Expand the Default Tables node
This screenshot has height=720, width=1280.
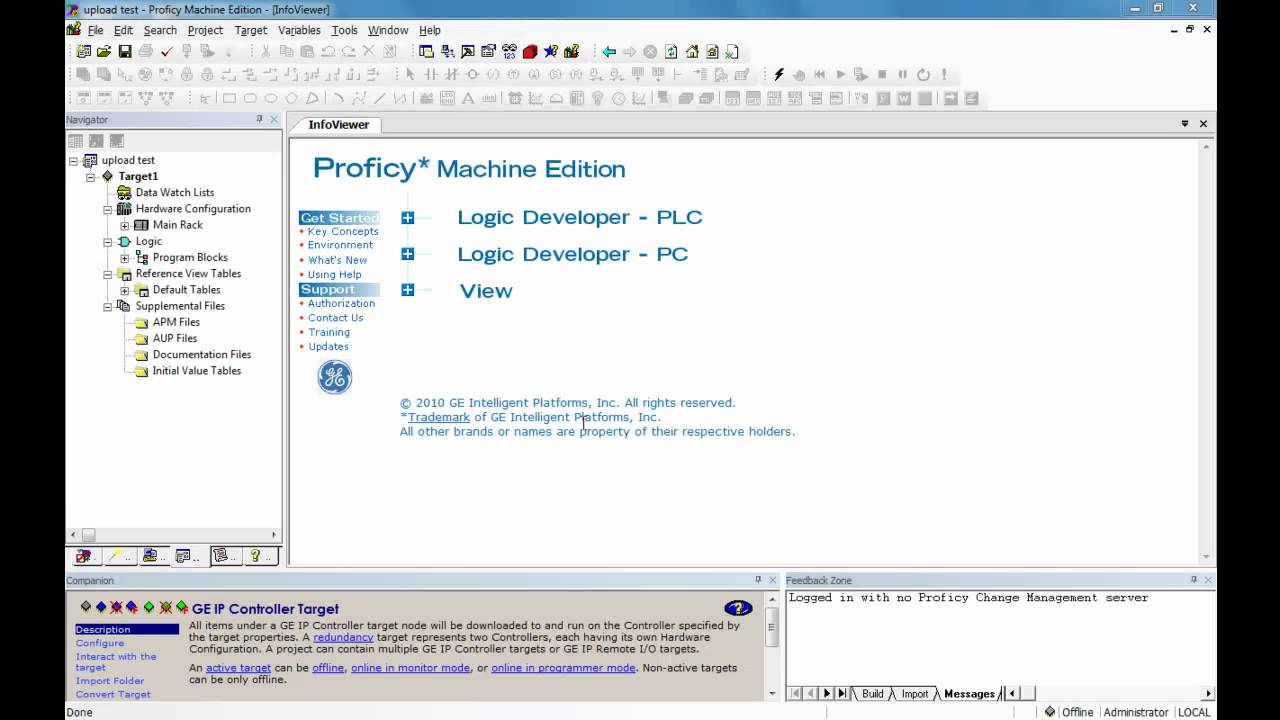click(x=125, y=290)
